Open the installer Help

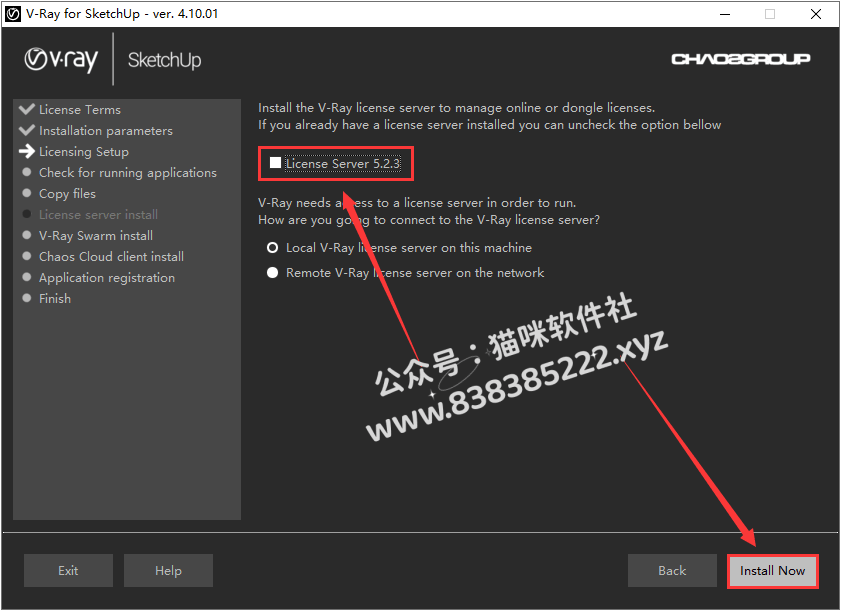[168, 571]
